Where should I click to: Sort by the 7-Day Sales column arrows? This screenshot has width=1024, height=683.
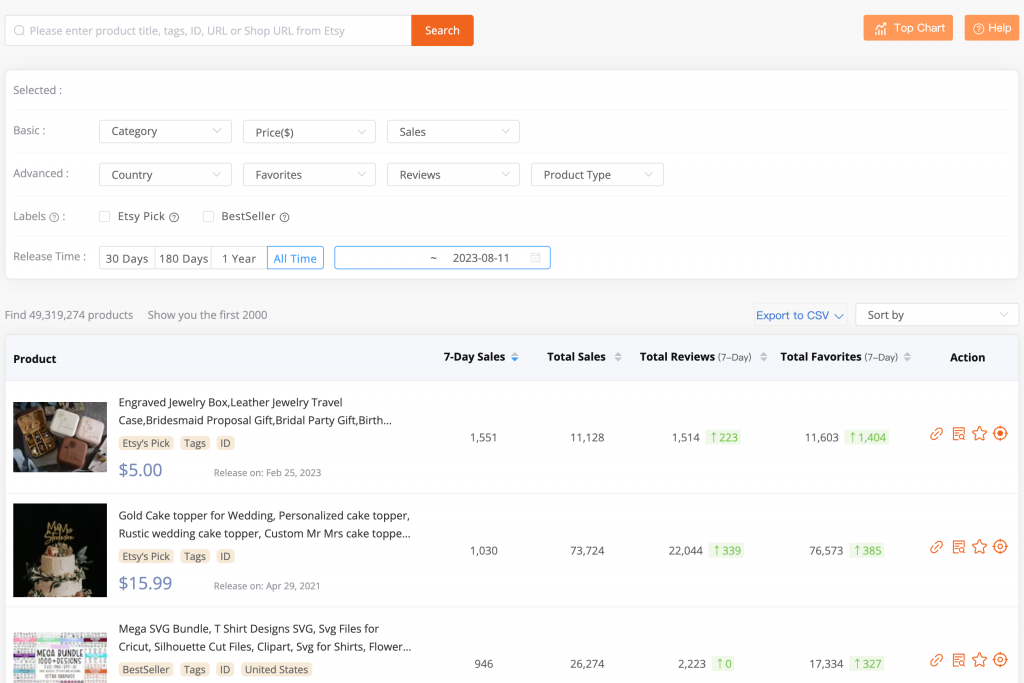click(x=515, y=357)
